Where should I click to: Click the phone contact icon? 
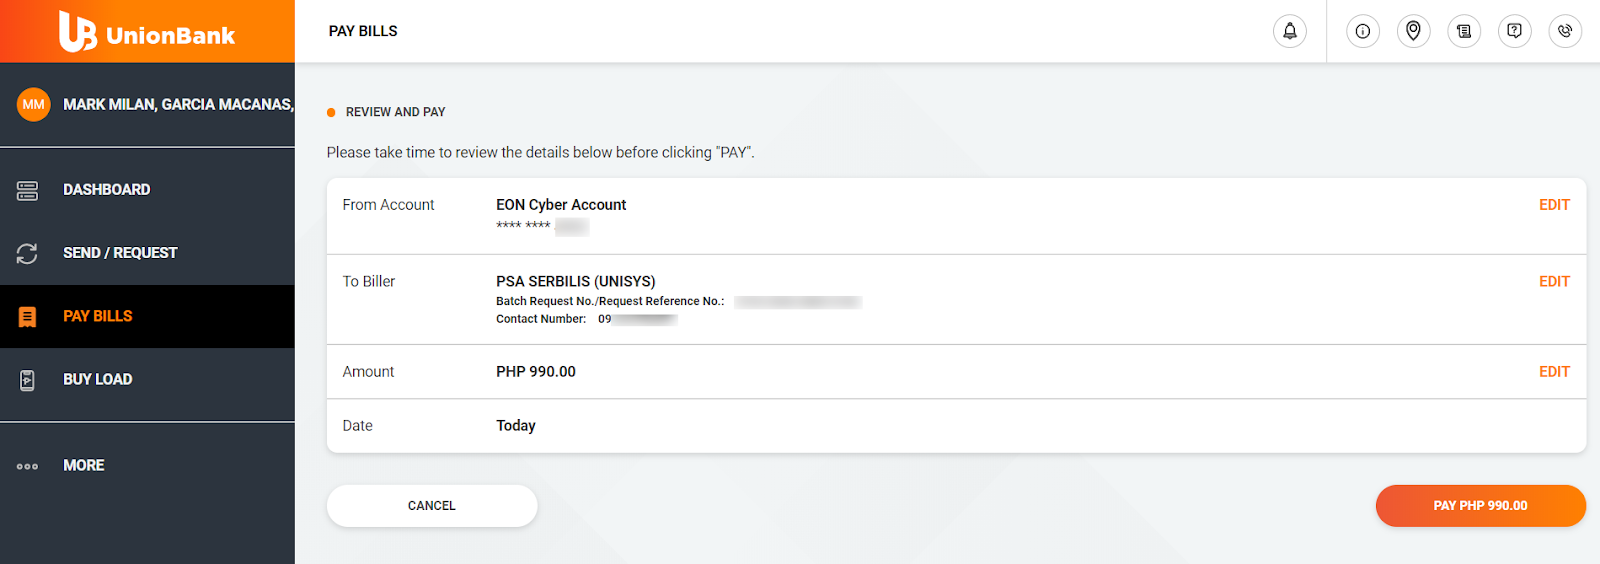[1565, 31]
